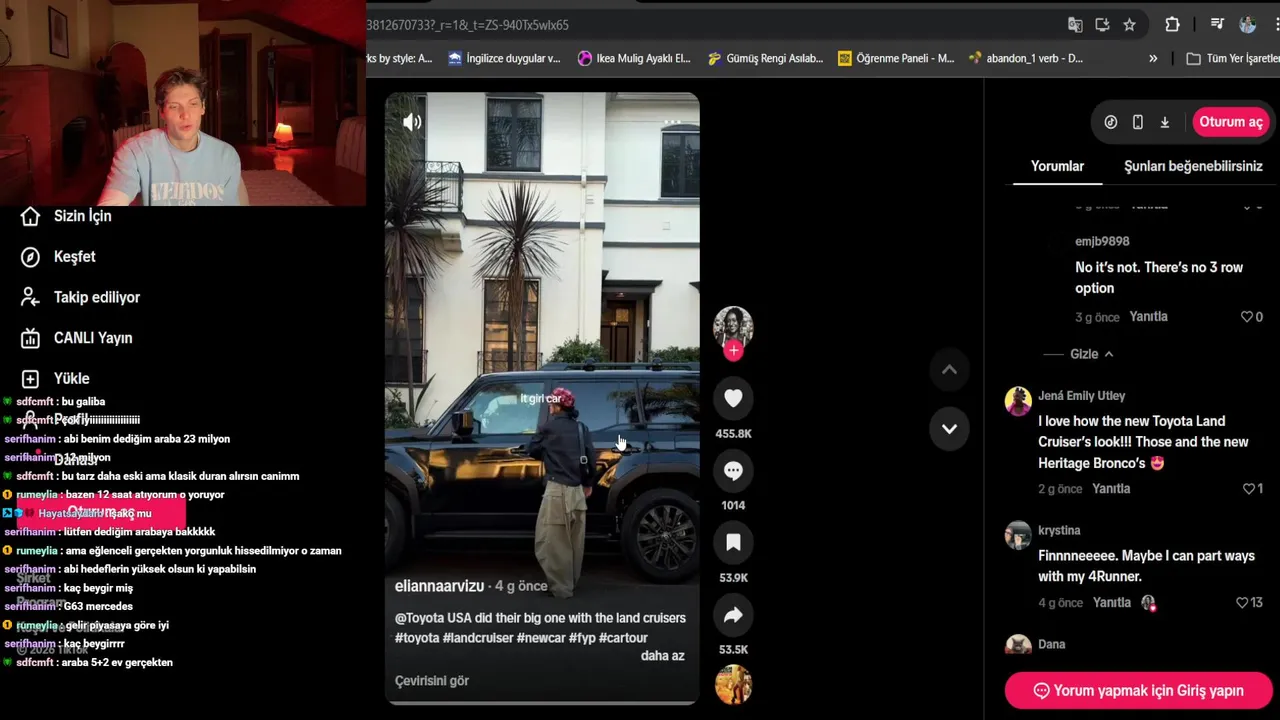Share the video with the arrow icon
This screenshot has height=720, width=1280.
point(733,615)
